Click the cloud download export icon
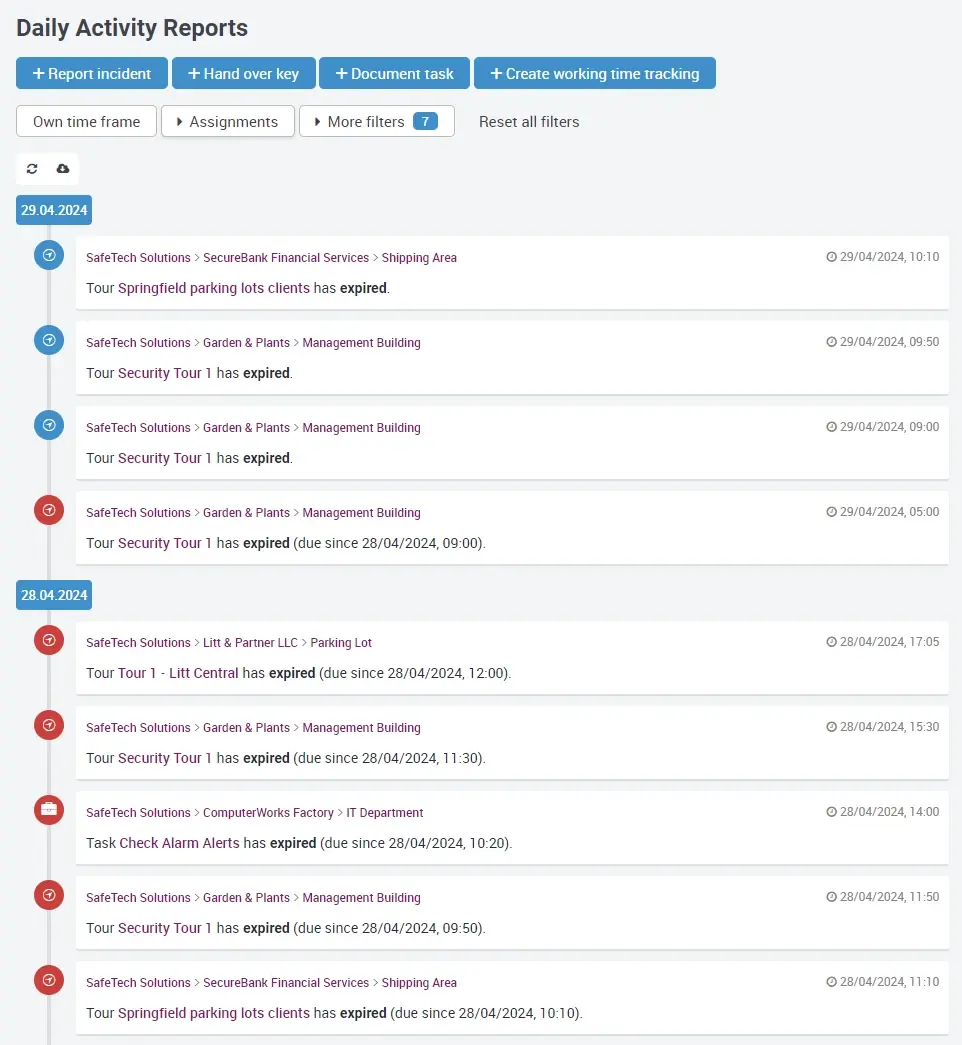The width and height of the screenshot is (962, 1045). 63,169
